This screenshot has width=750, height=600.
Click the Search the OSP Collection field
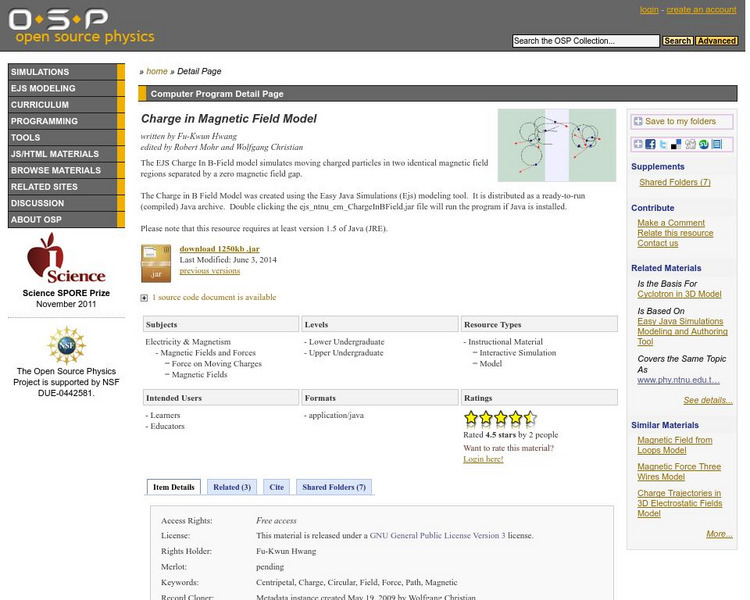pos(585,41)
